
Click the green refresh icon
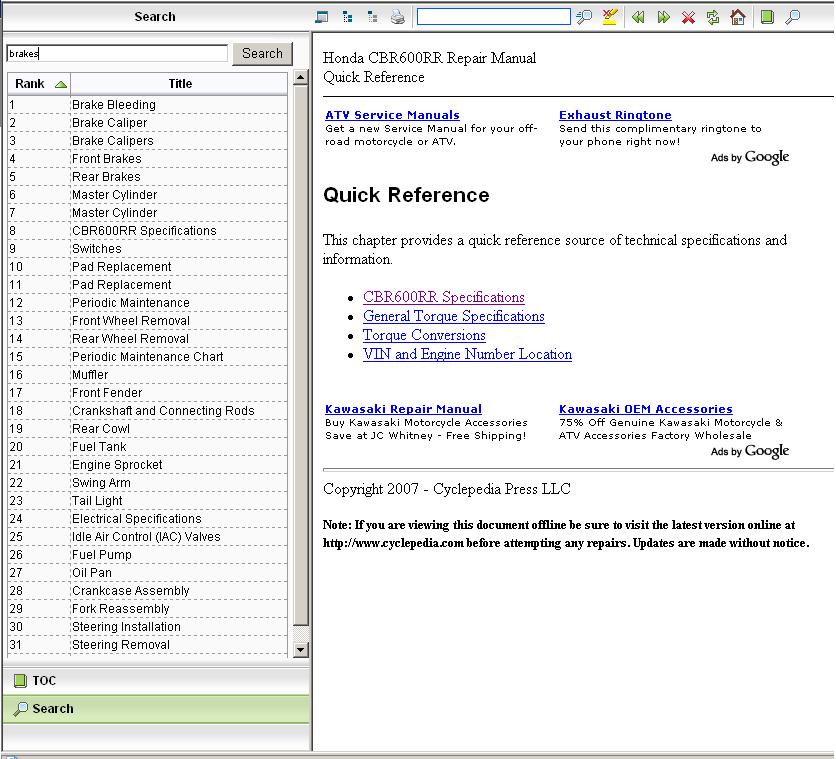[713, 17]
